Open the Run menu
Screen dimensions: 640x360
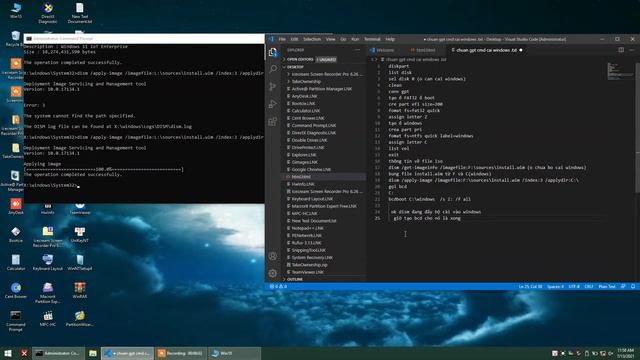coord(355,39)
